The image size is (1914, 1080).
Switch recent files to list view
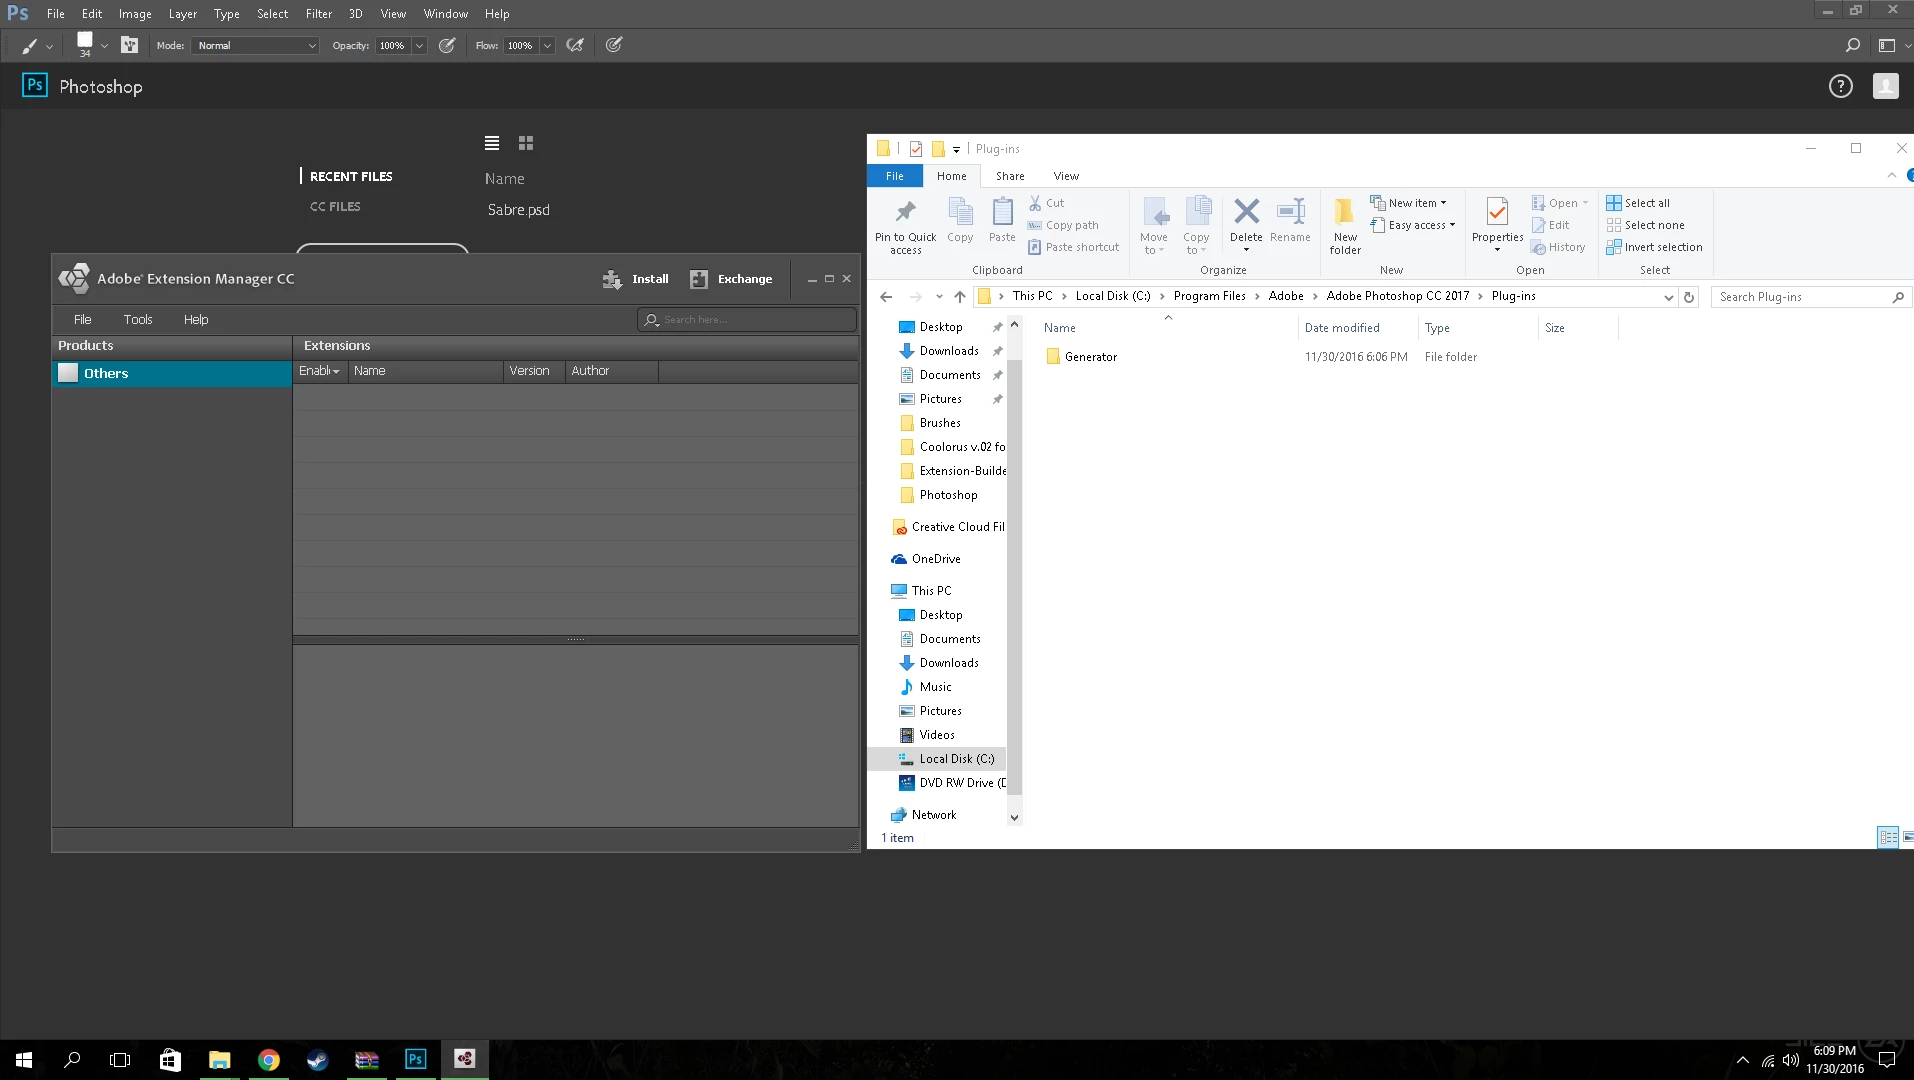pyautogui.click(x=492, y=143)
